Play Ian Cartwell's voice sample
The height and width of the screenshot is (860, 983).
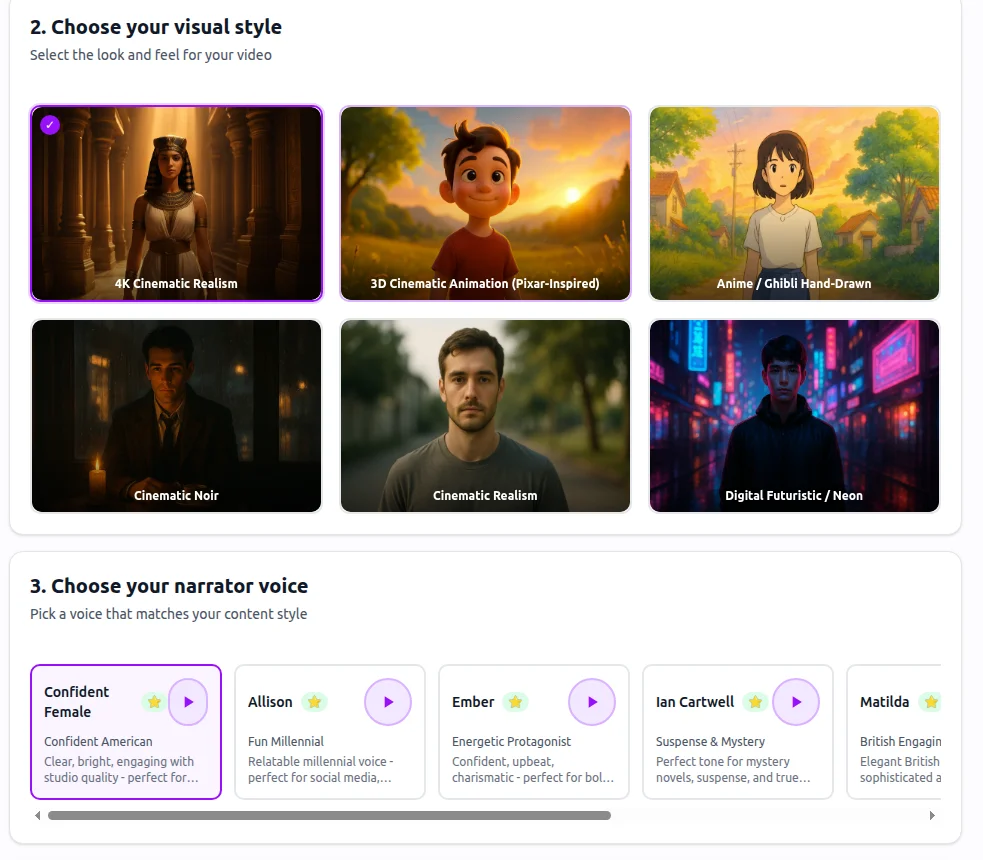[x=796, y=702]
